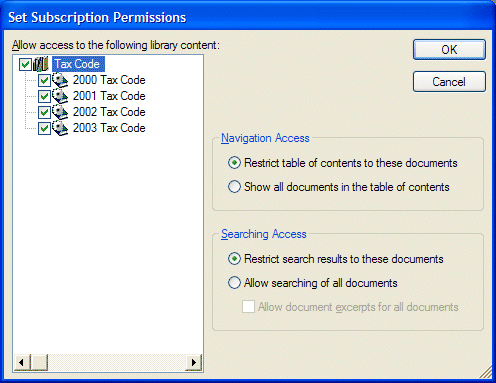This screenshot has height=383, width=496.
Task: Uncheck the 2000 Tax Code checkbox
Action: click(x=44, y=80)
